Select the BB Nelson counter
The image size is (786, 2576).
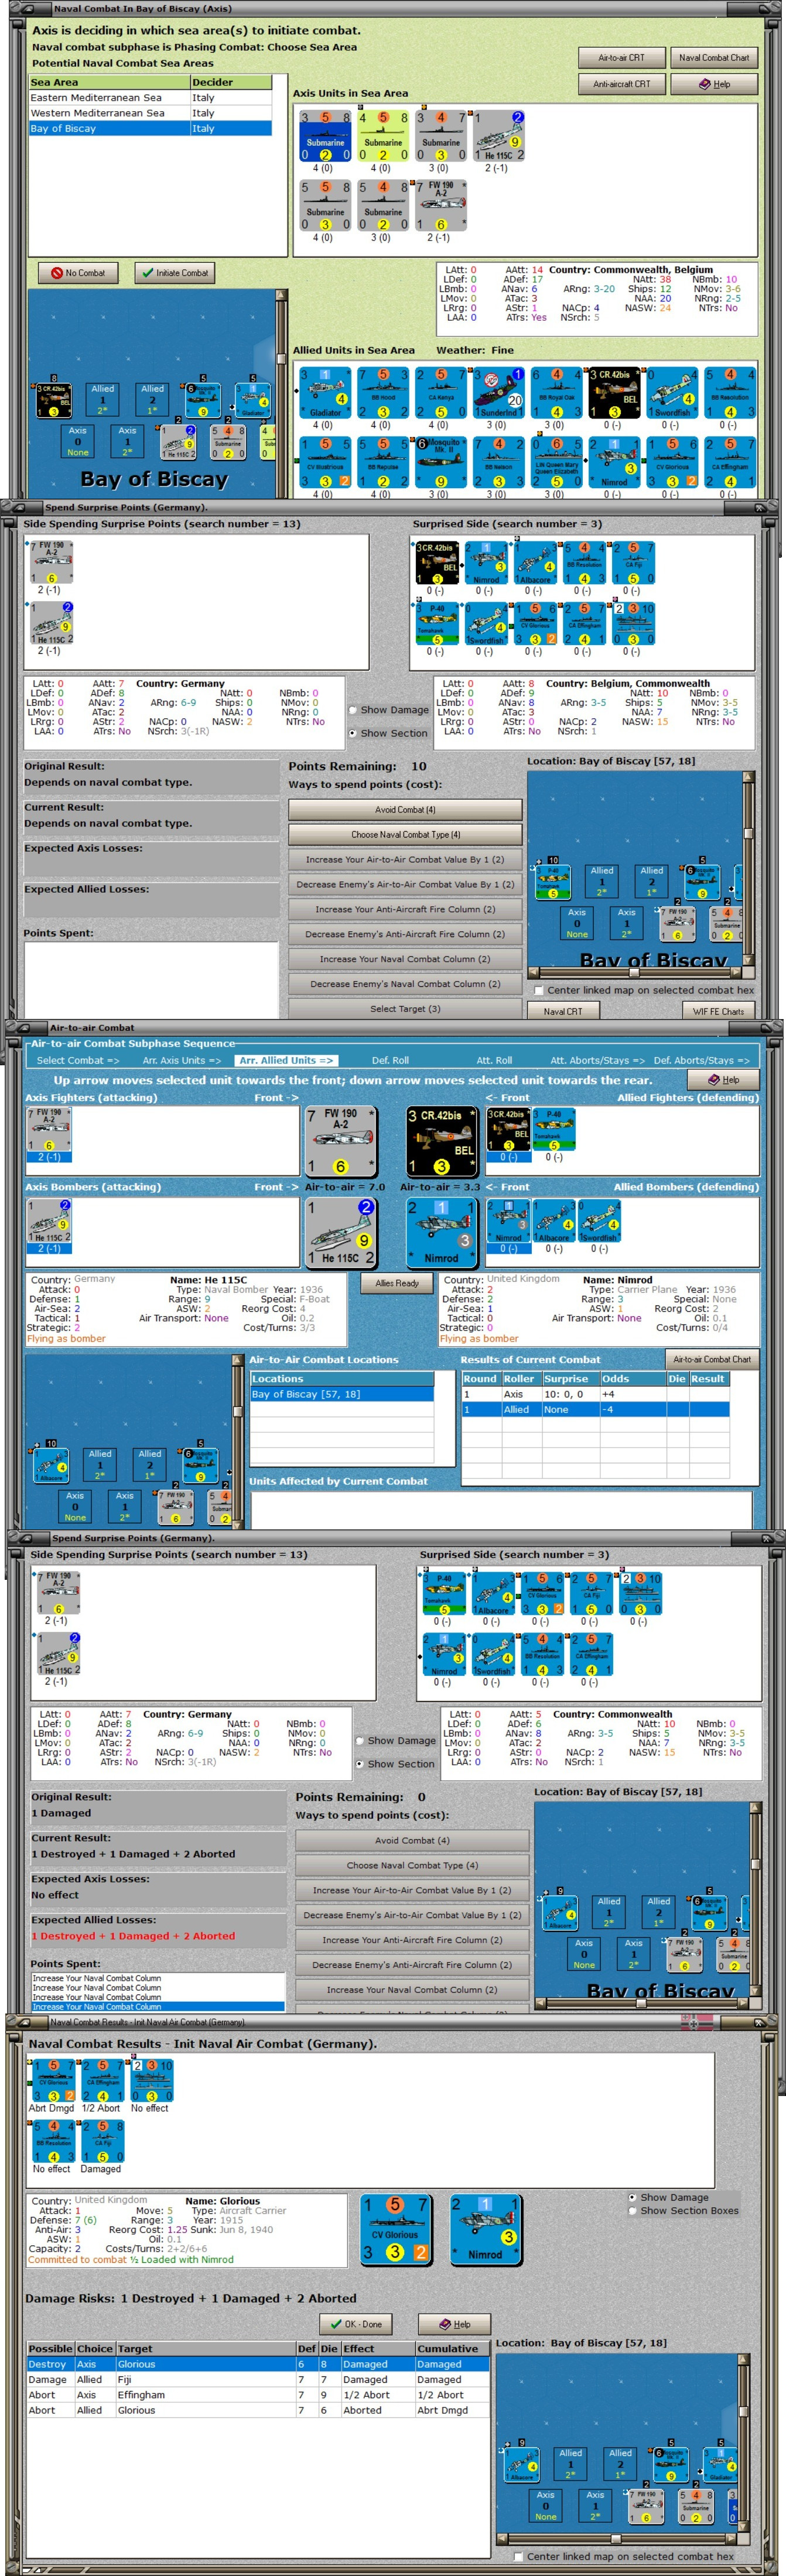click(x=498, y=463)
